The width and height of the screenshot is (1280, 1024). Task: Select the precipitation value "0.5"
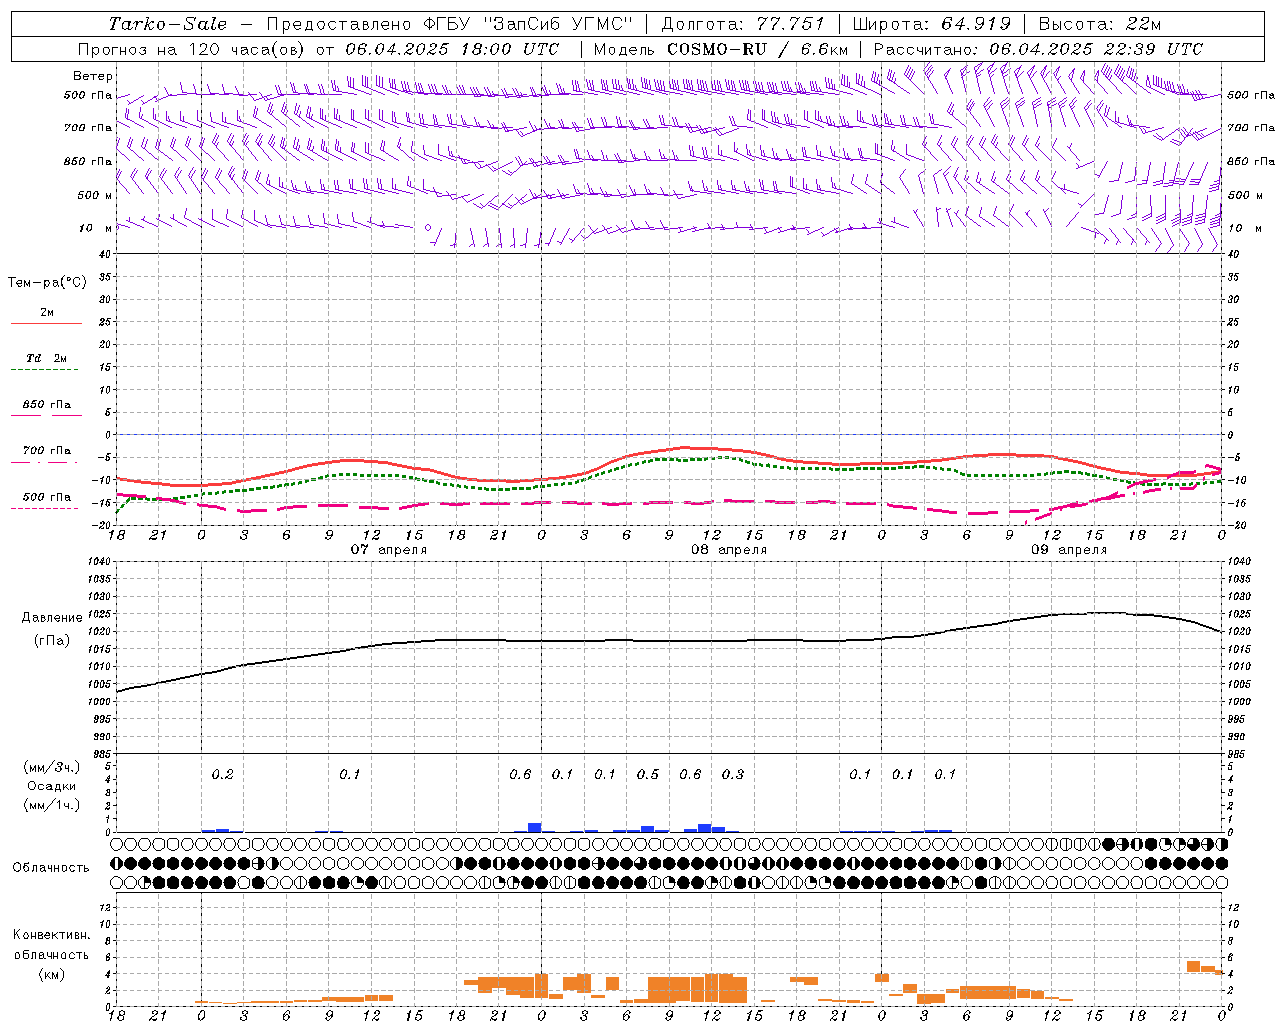click(x=648, y=774)
